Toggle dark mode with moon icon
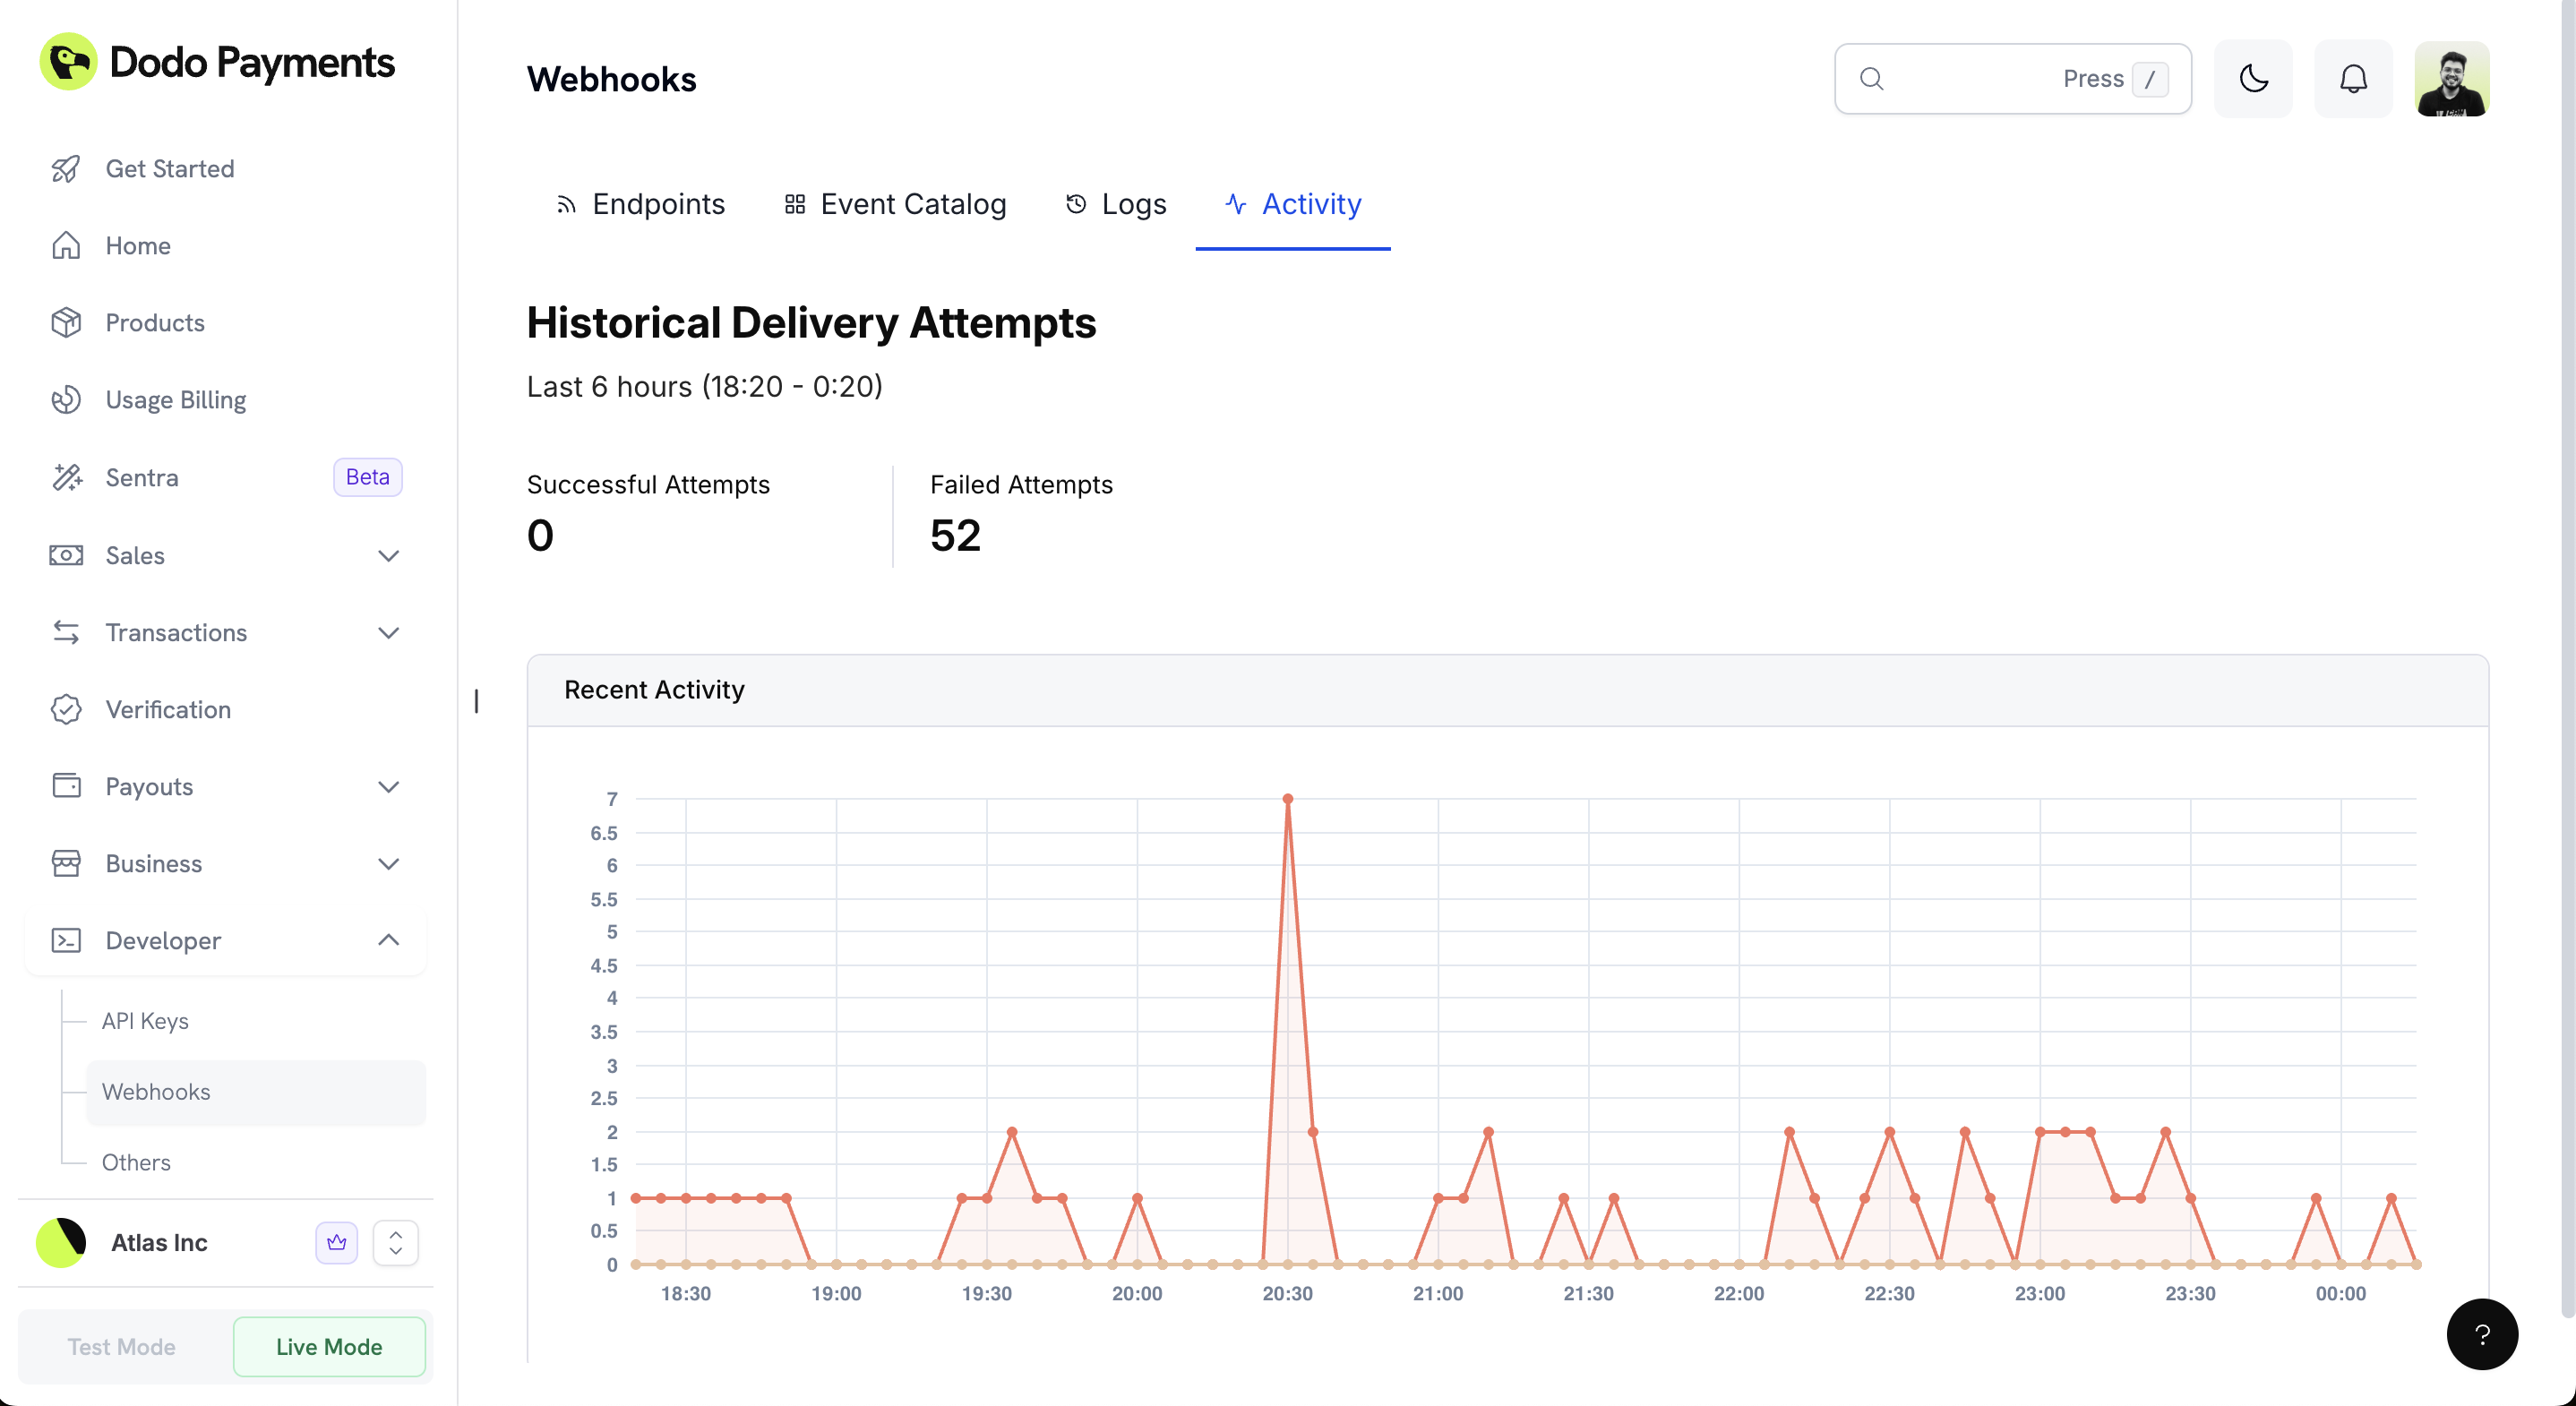2576x1406 pixels. pyautogui.click(x=2253, y=79)
